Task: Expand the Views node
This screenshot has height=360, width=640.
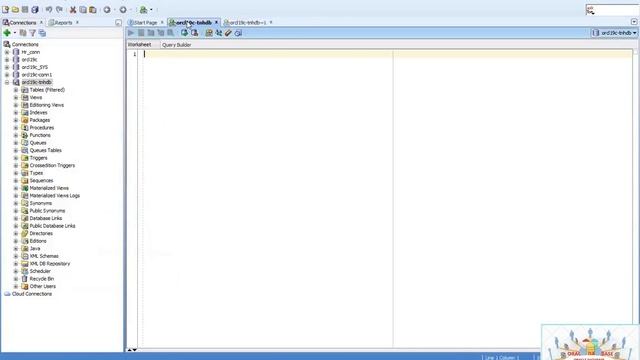Action: tap(16, 98)
